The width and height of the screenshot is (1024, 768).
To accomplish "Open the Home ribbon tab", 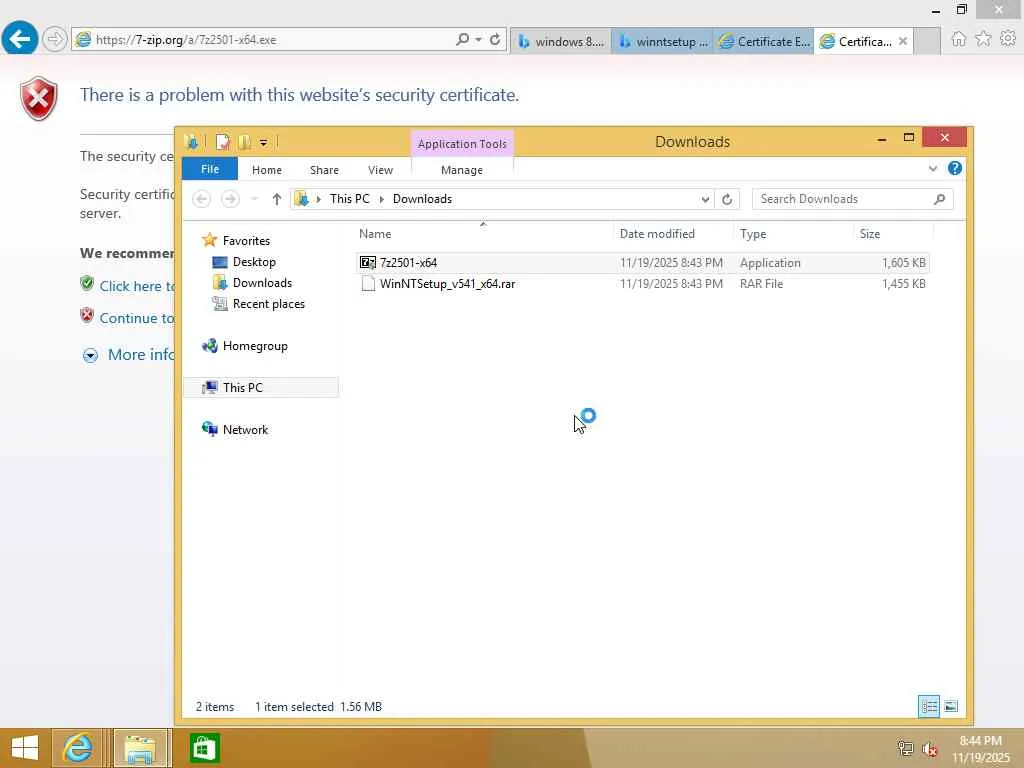I will tap(266, 170).
